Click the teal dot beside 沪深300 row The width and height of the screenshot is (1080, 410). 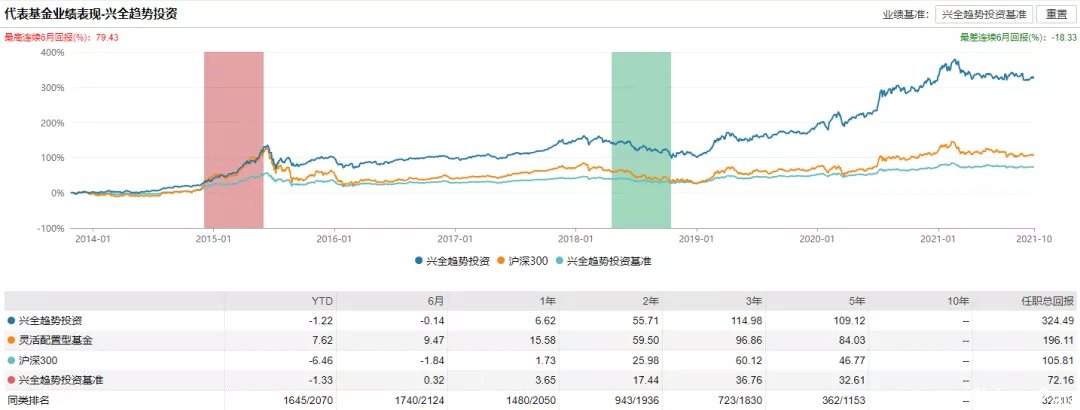[10, 360]
